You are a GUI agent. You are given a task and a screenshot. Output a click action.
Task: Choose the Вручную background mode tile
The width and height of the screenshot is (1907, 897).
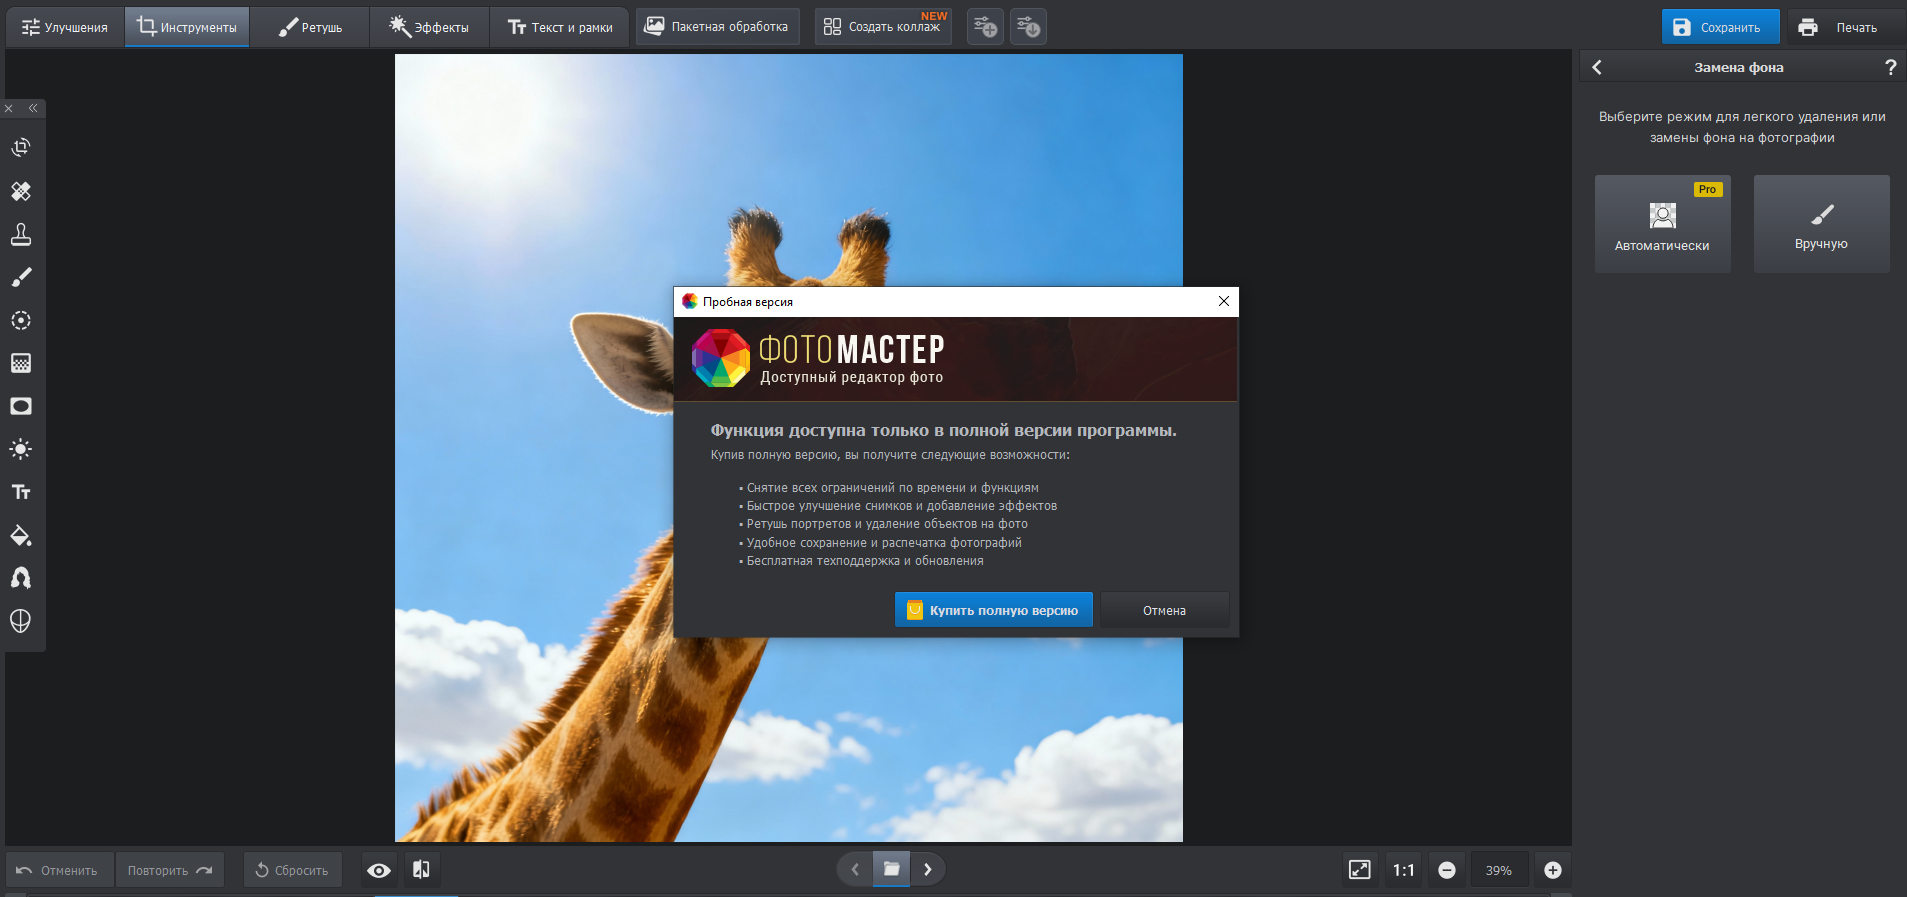click(x=1821, y=224)
